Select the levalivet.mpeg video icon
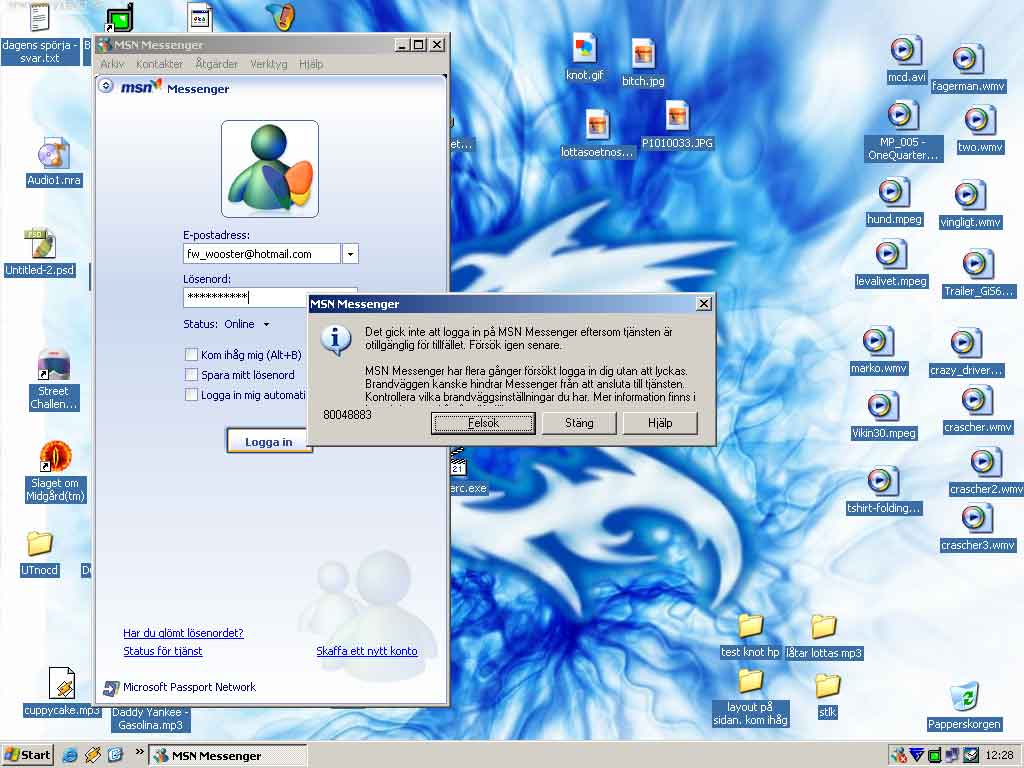1024x768 pixels. [891, 255]
